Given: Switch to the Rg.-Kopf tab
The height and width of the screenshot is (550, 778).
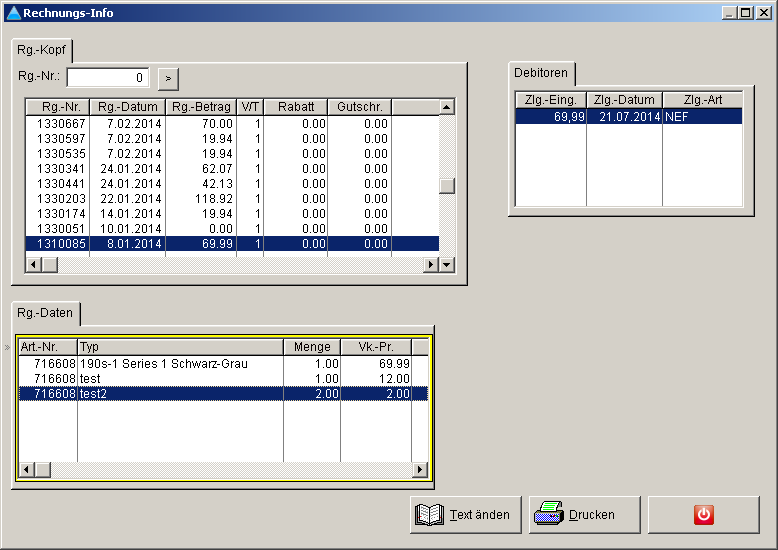Looking at the screenshot, I should tap(41, 50).
